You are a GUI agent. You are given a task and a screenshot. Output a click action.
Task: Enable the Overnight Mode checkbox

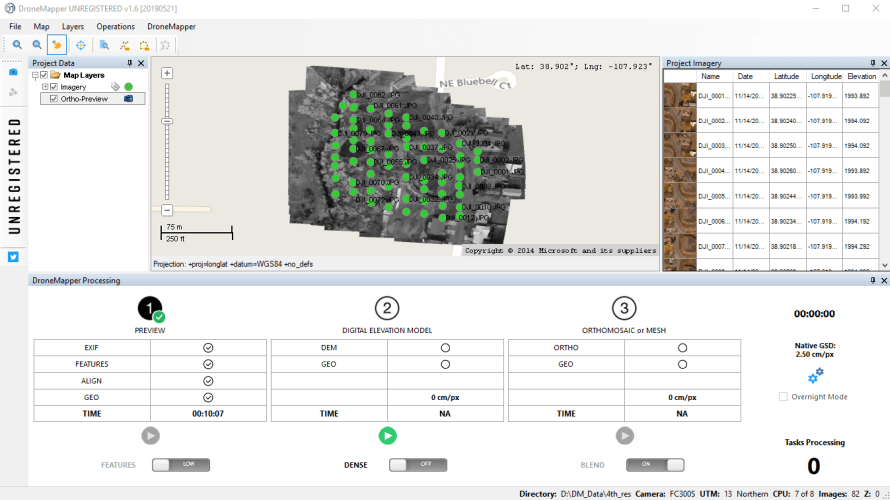[783, 397]
